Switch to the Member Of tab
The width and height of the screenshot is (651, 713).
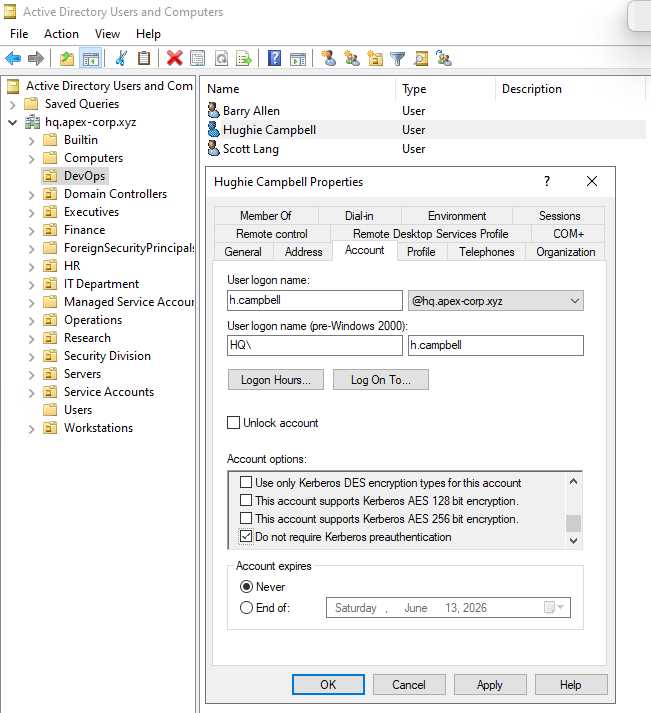click(266, 216)
